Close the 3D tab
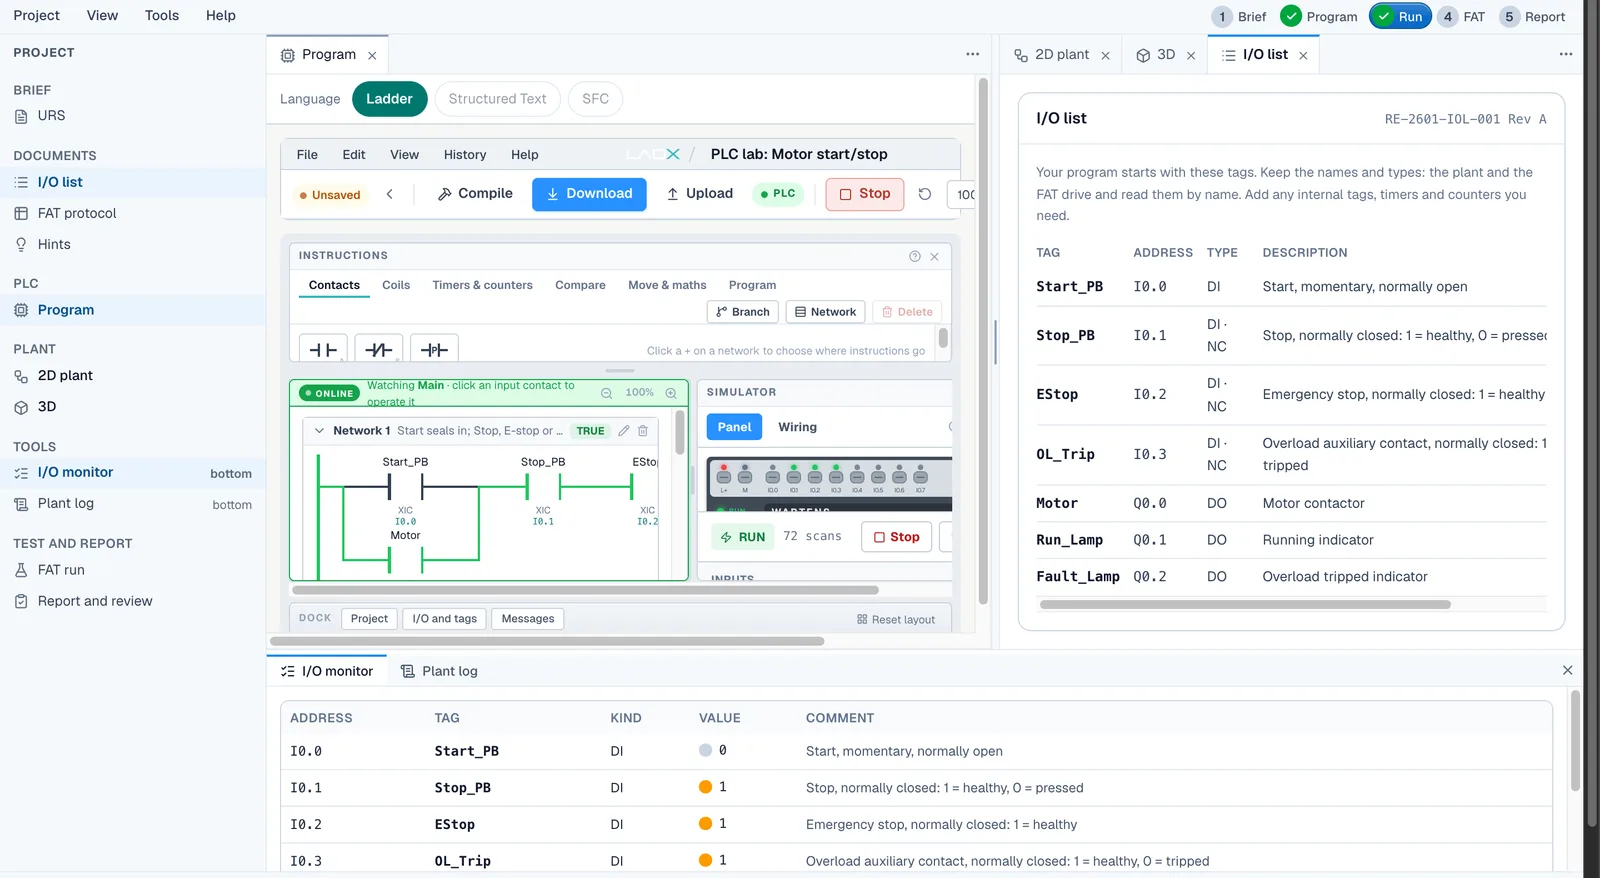The width and height of the screenshot is (1600, 878). click(x=1191, y=56)
